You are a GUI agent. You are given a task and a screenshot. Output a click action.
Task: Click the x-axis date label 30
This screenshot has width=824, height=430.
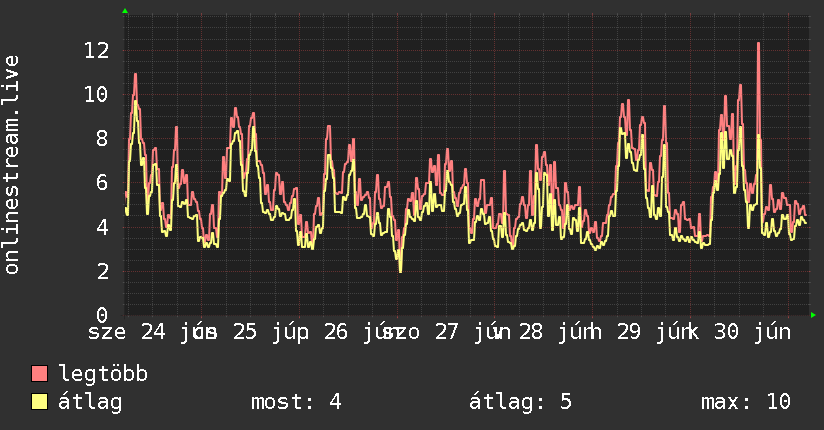coord(726,332)
